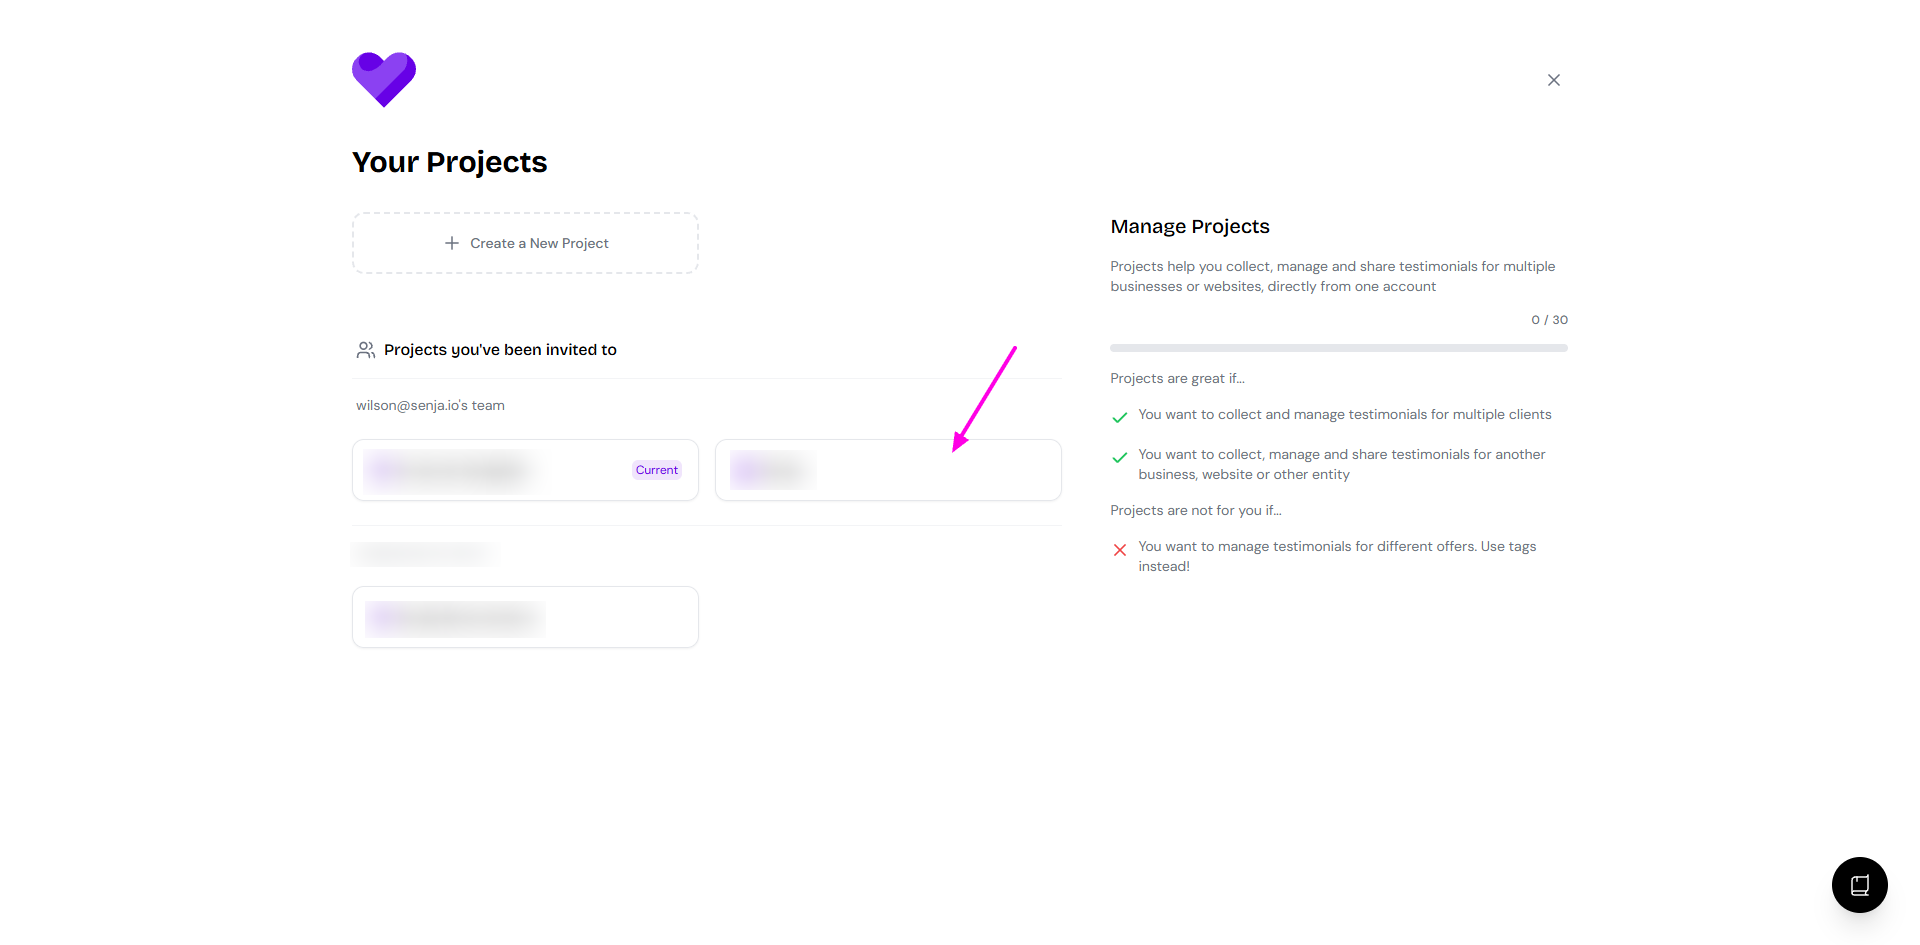
Task: Click the 'Projects are great if...' text
Action: (1177, 379)
